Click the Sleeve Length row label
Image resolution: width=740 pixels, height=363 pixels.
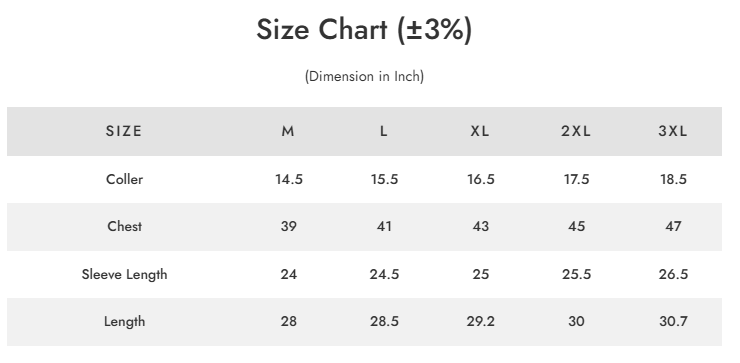[125, 274]
